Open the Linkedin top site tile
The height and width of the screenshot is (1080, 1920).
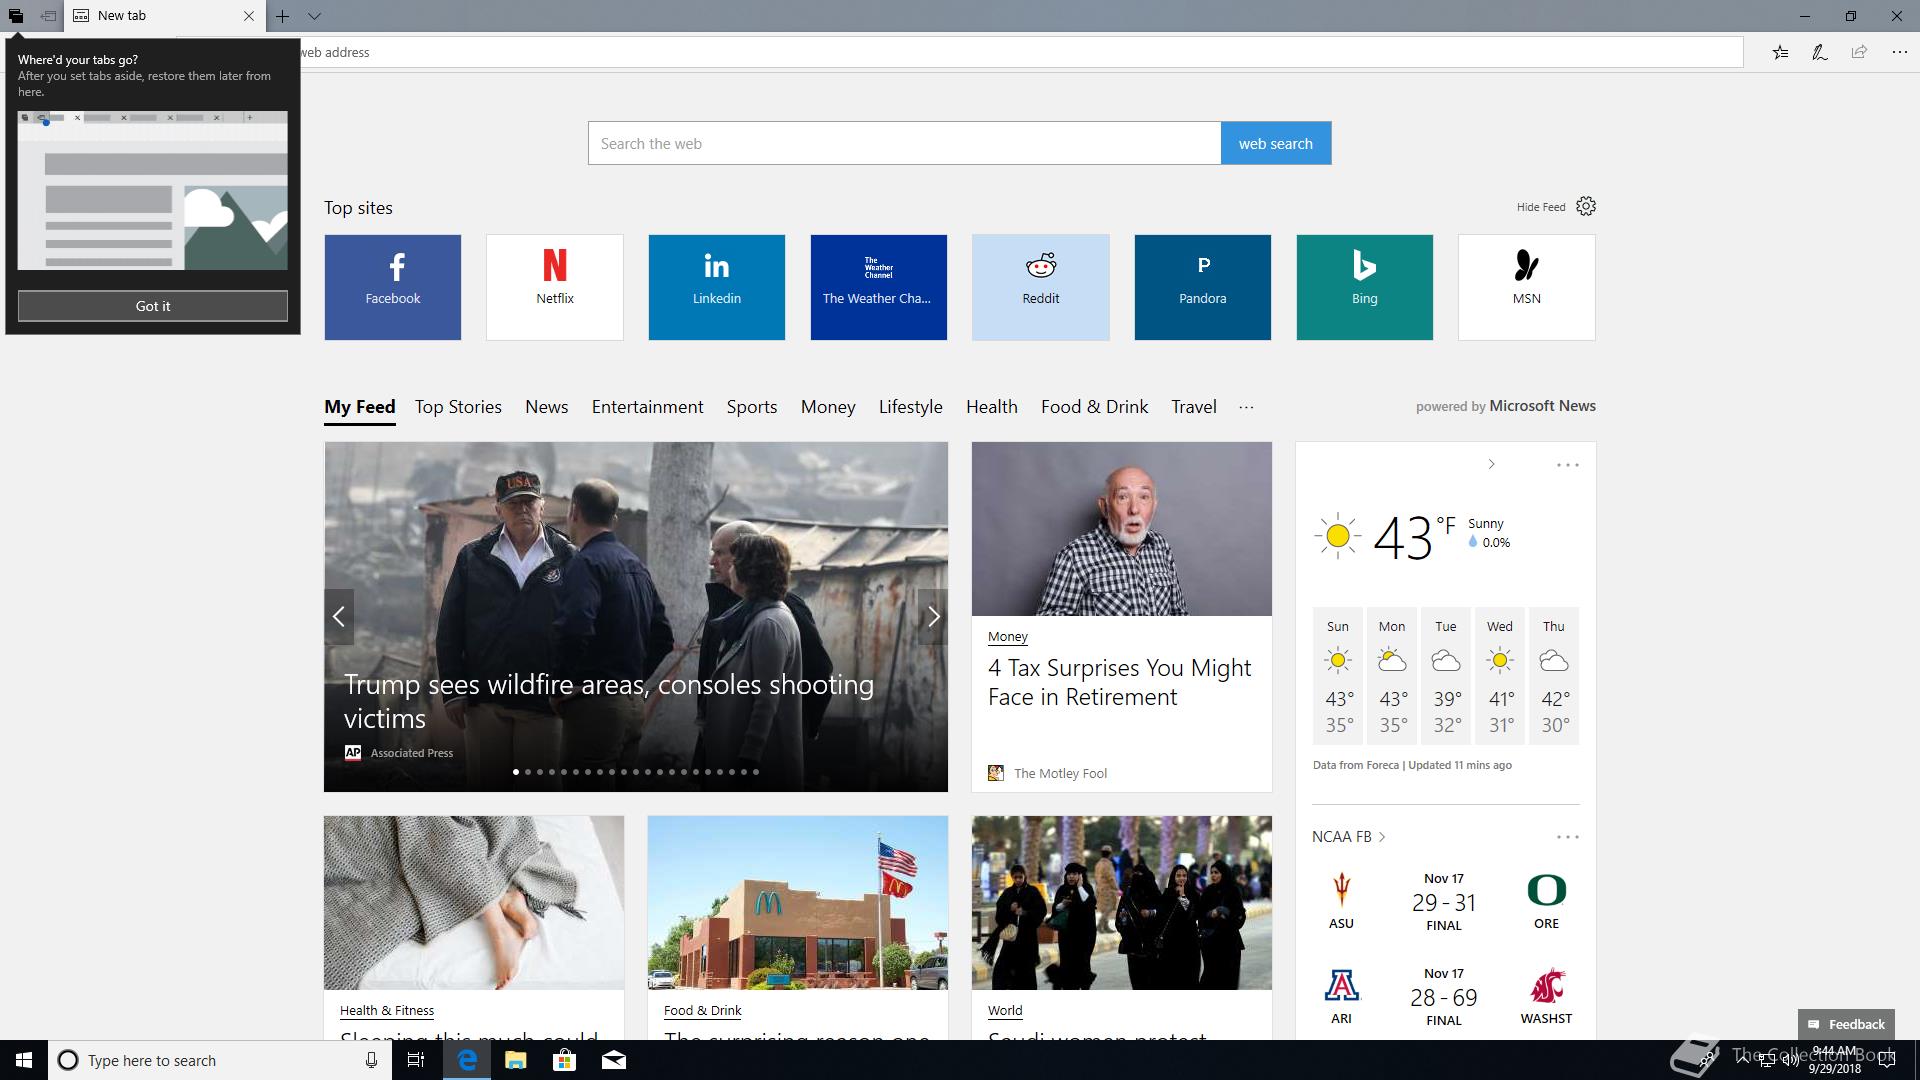(x=717, y=287)
